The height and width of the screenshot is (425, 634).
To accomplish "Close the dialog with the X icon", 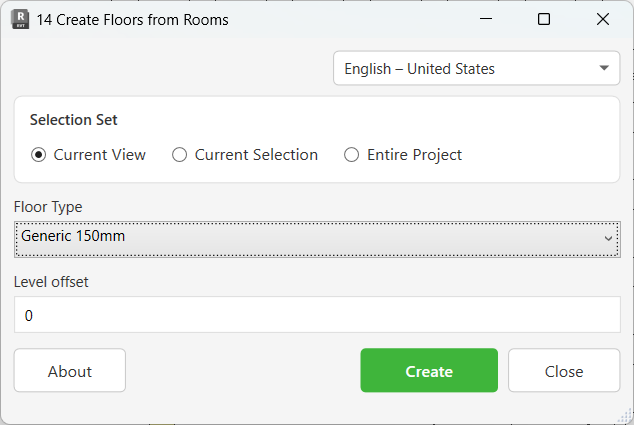I will coord(602,19).
